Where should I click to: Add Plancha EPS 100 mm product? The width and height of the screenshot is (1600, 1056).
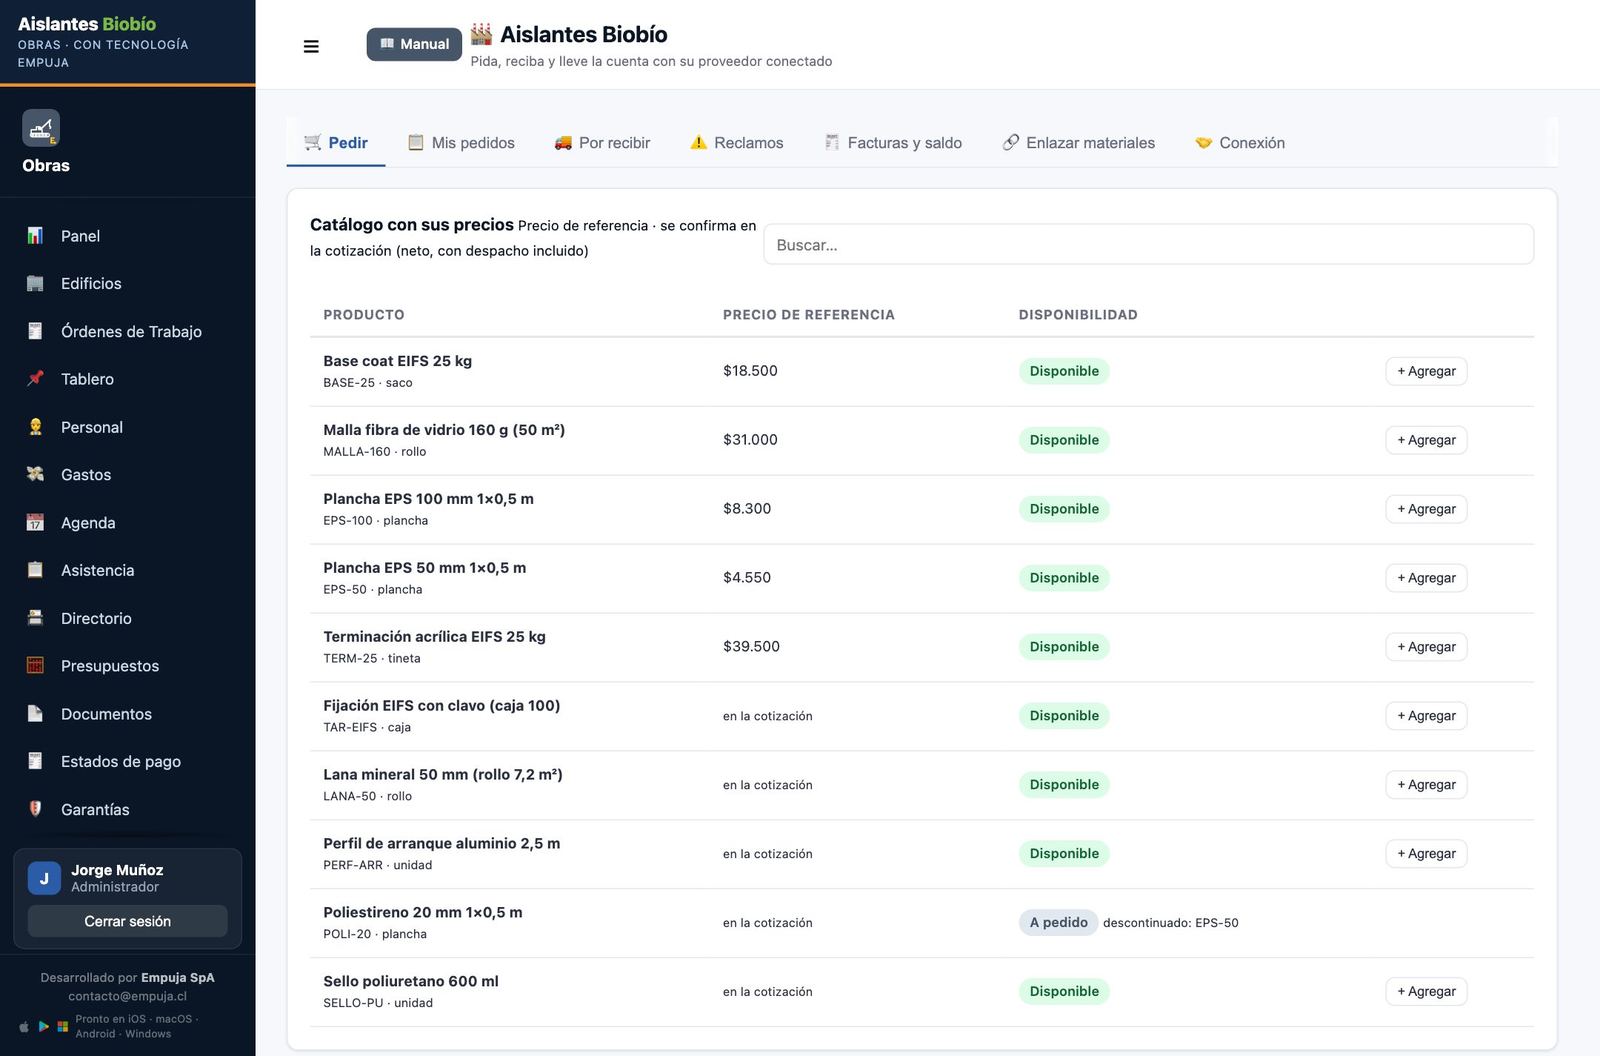pyautogui.click(x=1426, y=509)
